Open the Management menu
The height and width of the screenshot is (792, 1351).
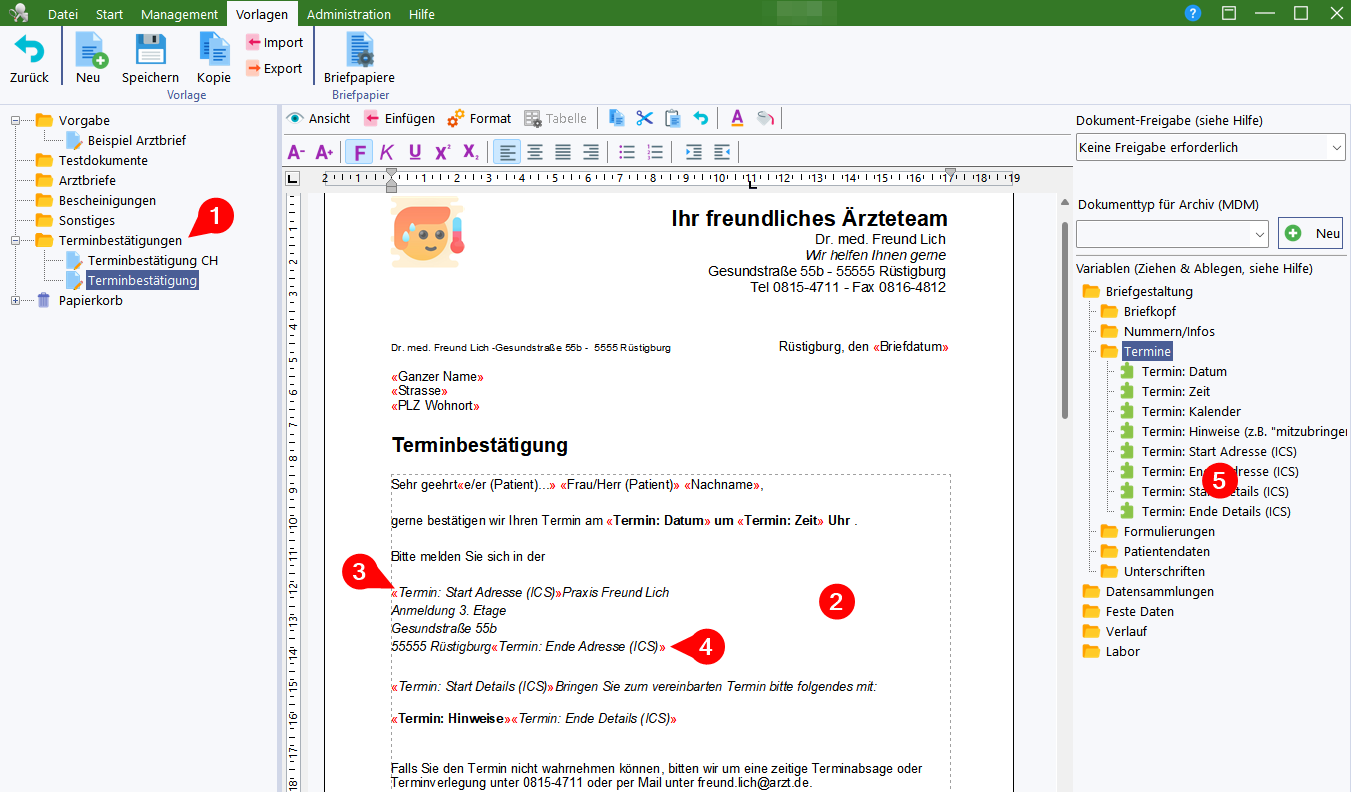(179, 14)
